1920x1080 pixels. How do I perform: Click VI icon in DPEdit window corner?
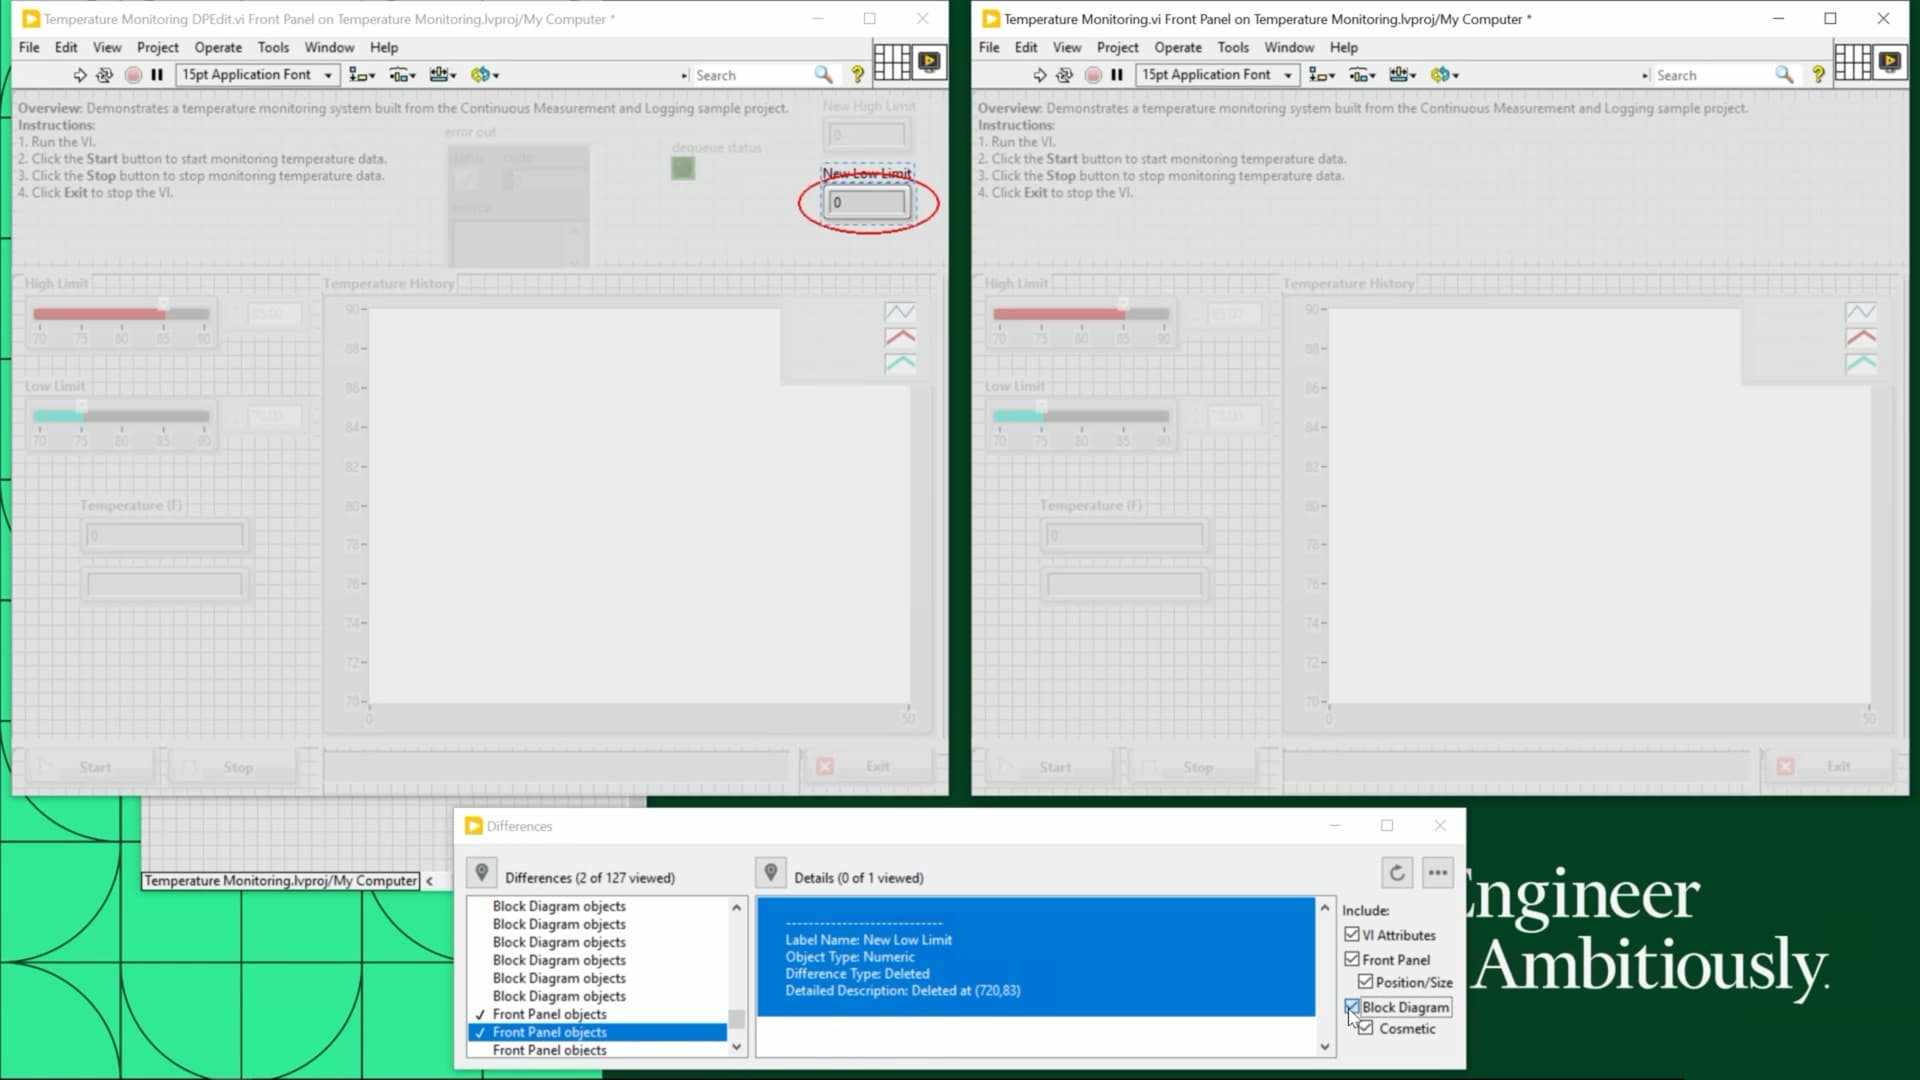pyautogui.click(x=930, y=62)
